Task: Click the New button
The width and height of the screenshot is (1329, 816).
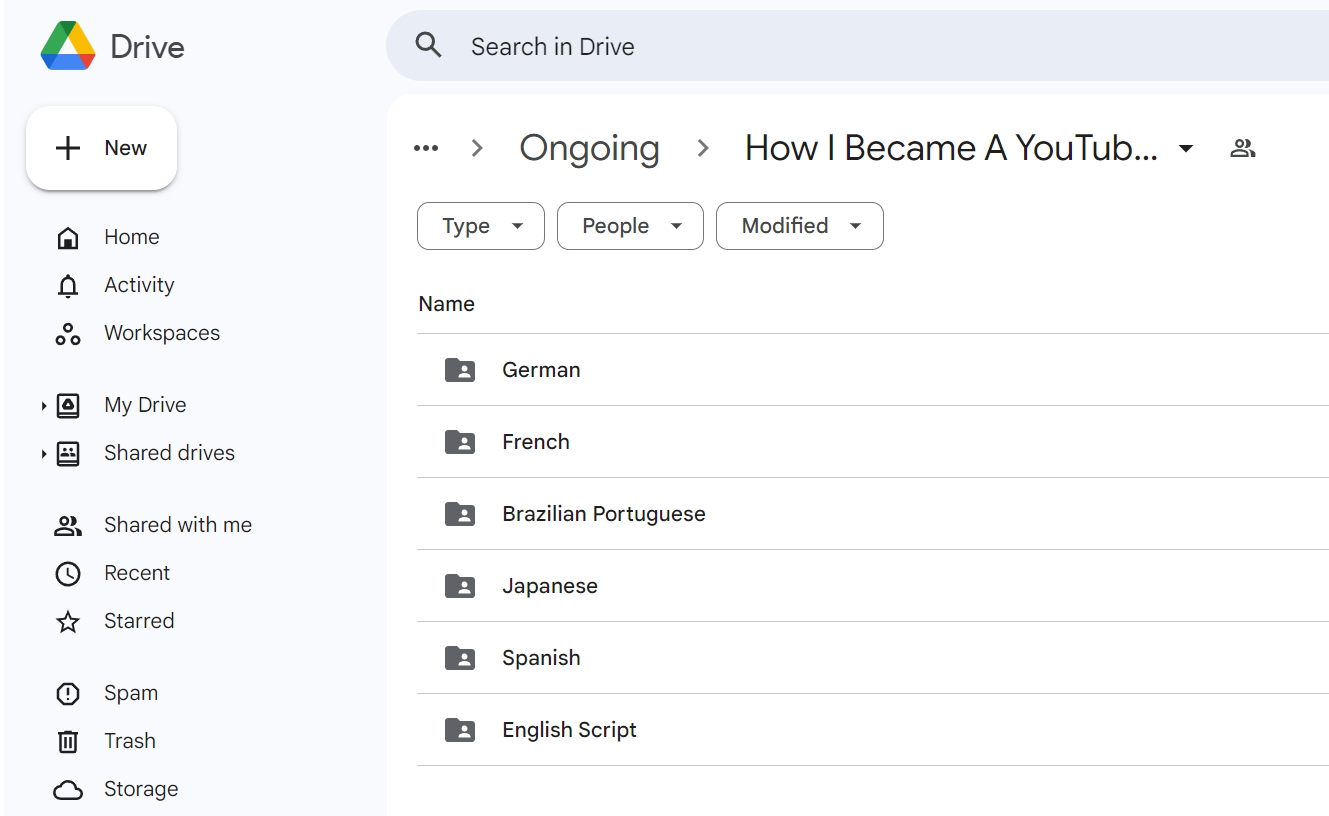Action: (102, 148)
